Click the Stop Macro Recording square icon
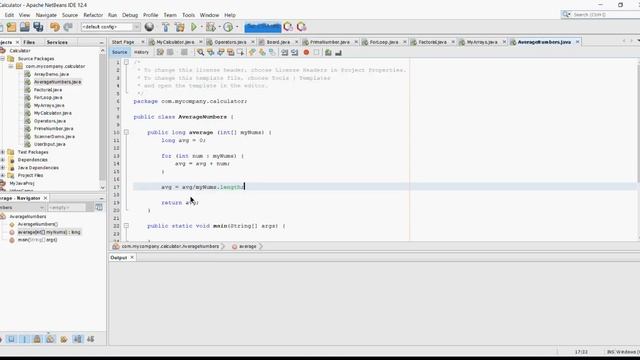The height and width of the screenshot is (360, 640). (x=316, y=52)
